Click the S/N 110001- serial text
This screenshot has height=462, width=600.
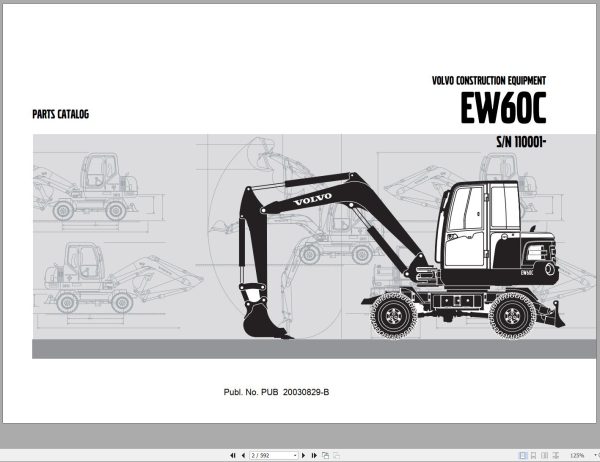click(521, 142)
